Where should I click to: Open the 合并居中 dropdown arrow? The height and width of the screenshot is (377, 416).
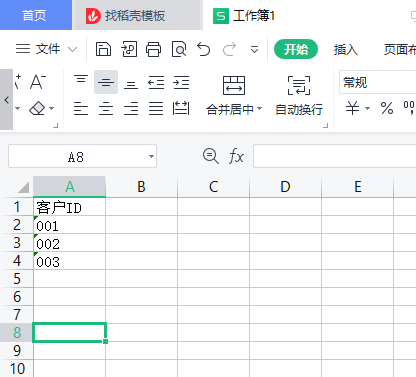click(260, 109)
